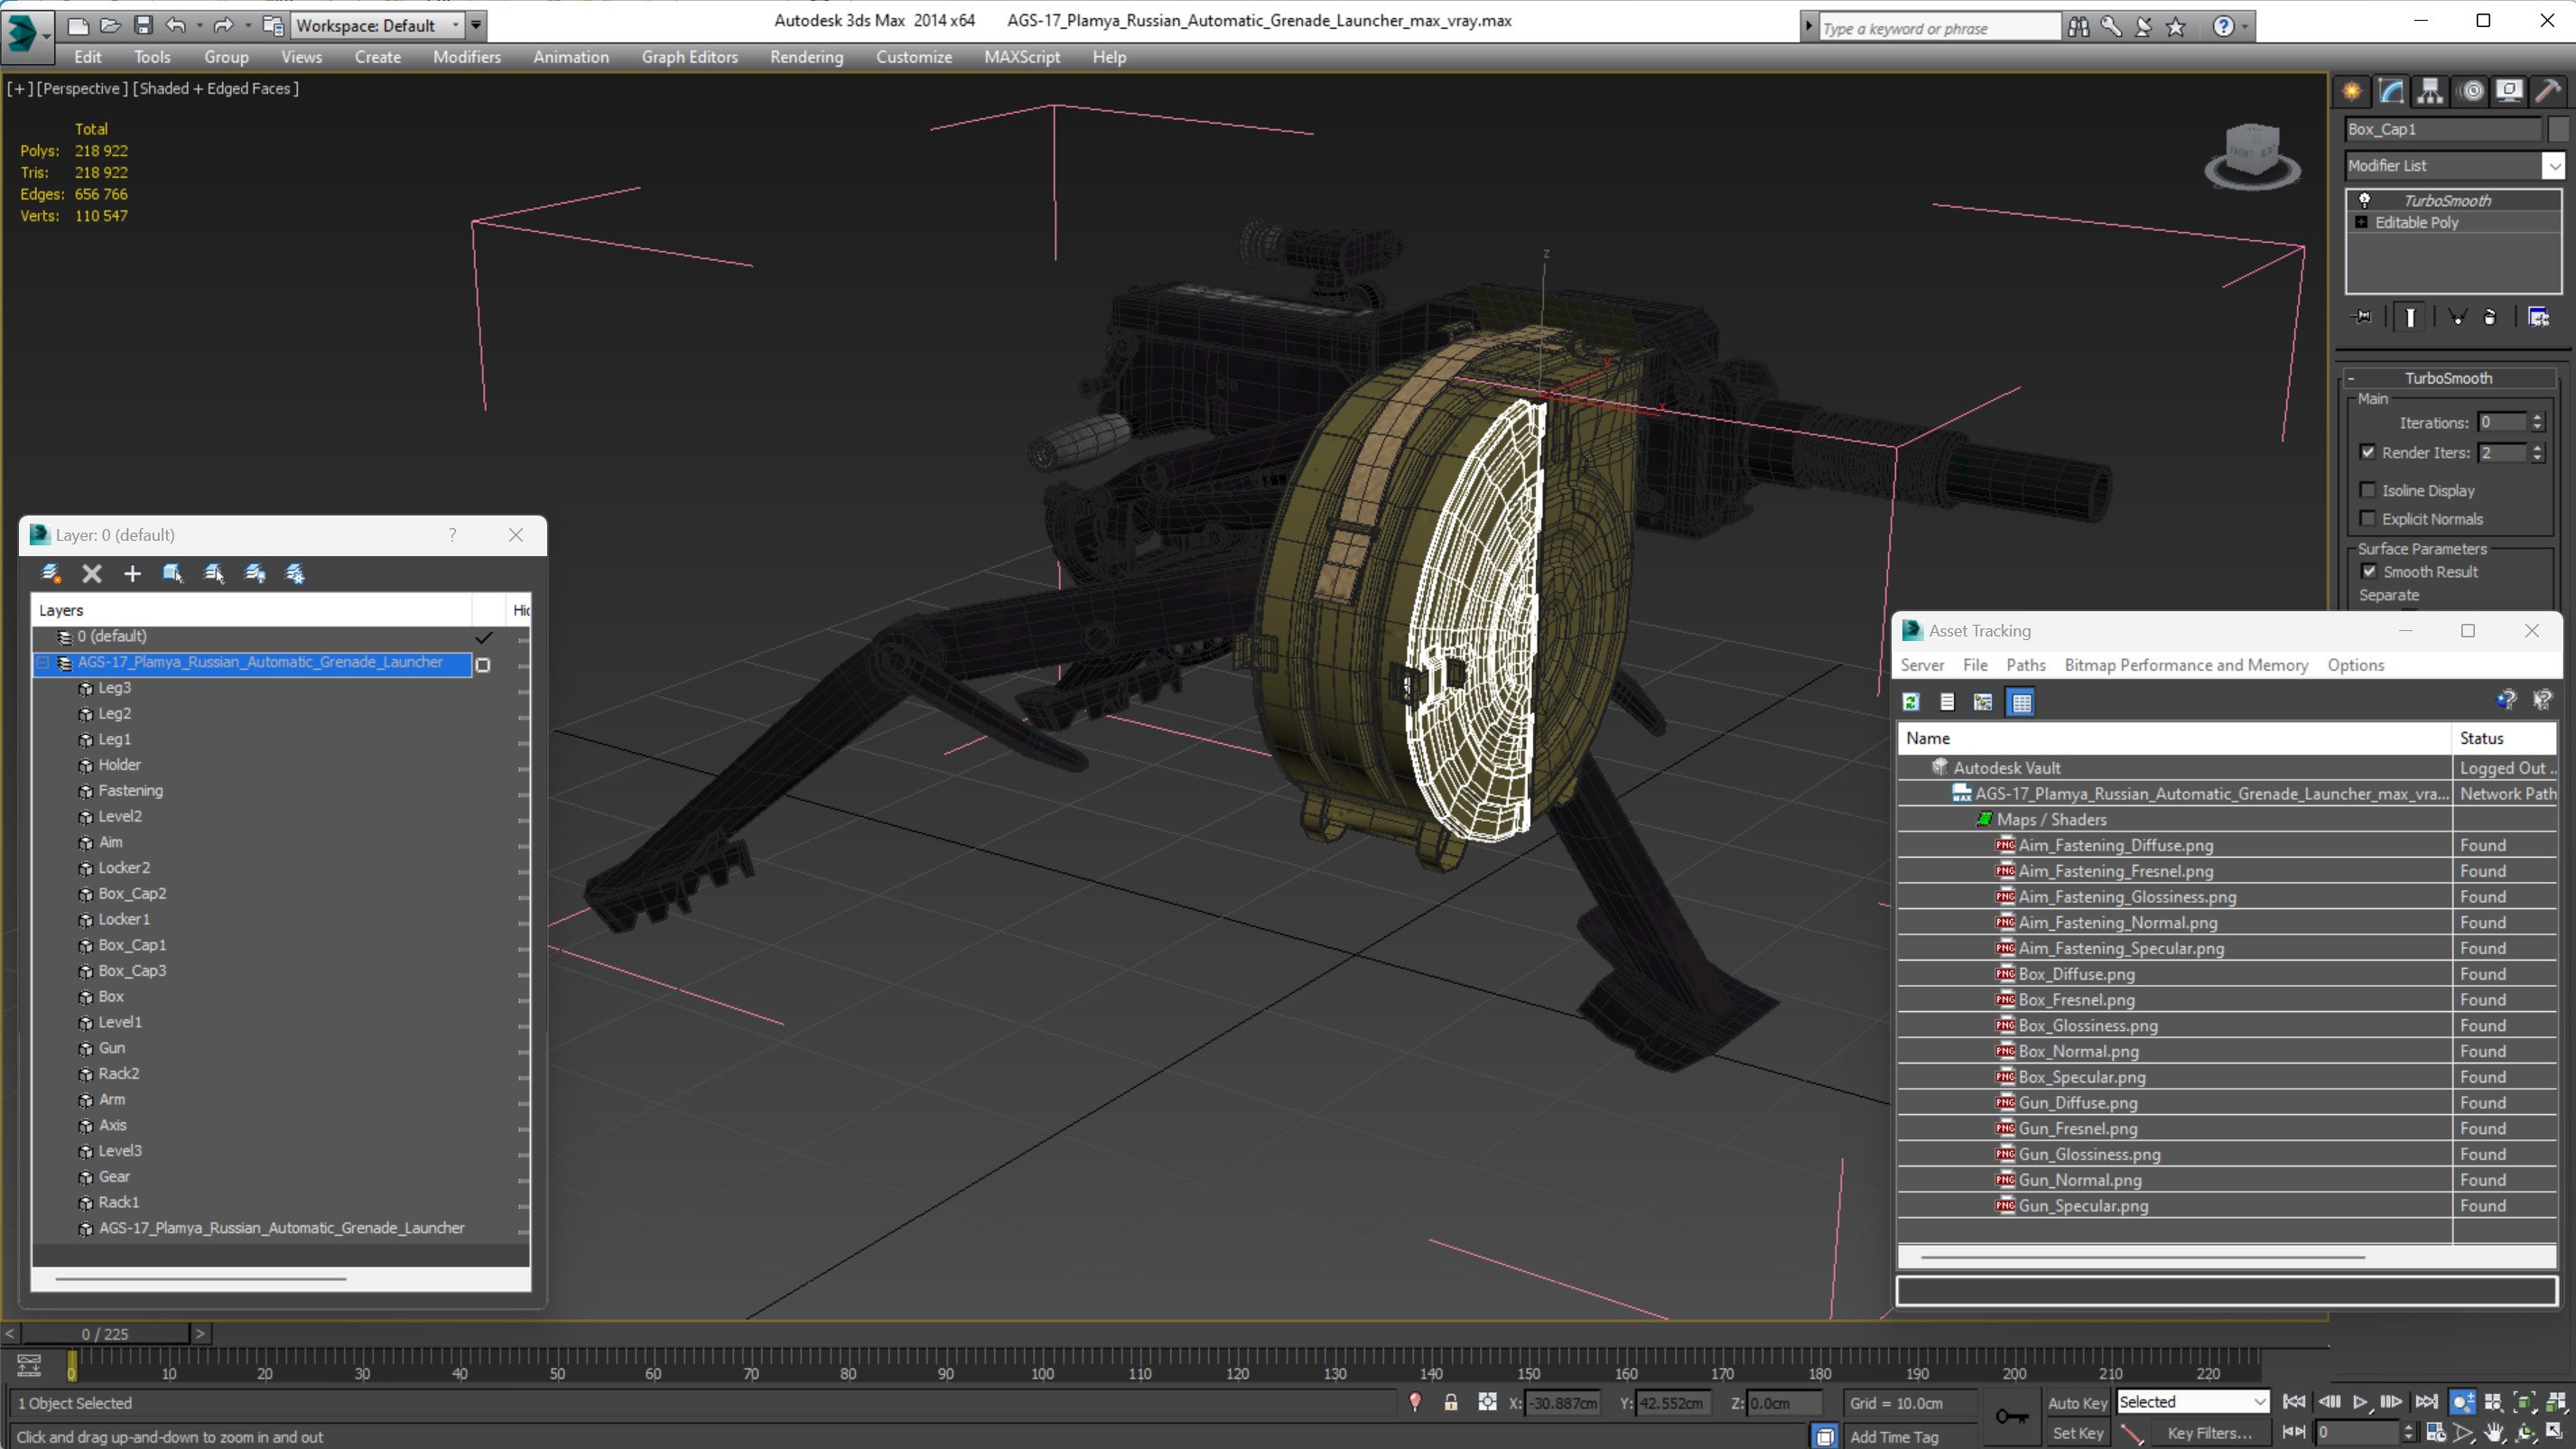Screen dimensions: 2576x1449
Task: Toggle Set Key mode
Action: [x=2078, y=1433]
